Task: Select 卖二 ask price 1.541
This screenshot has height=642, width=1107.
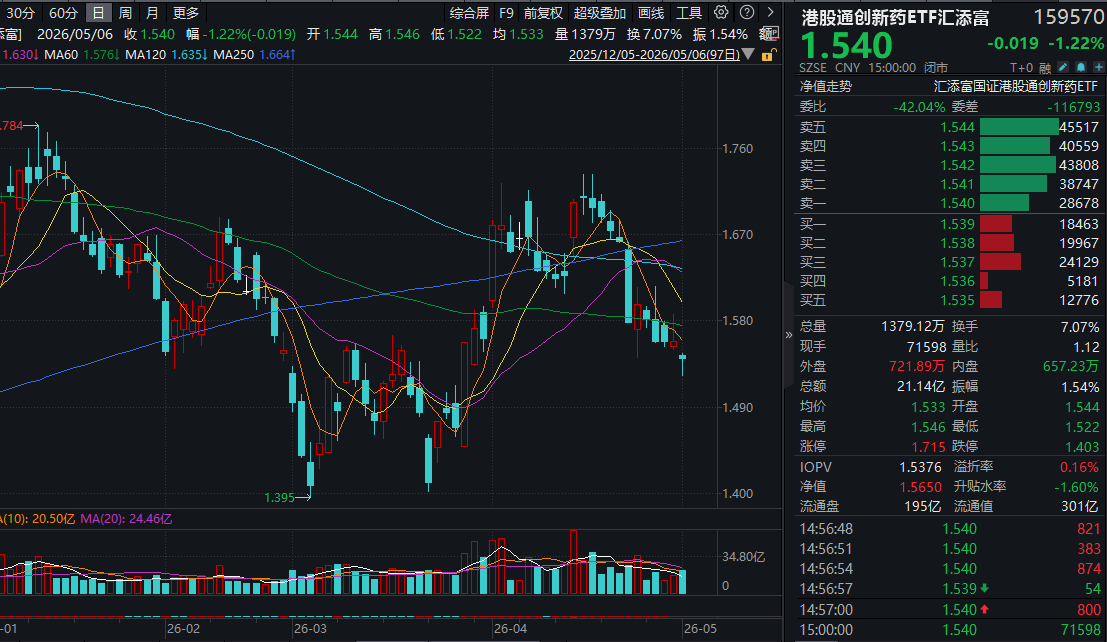Action: [x=957, y=184]
